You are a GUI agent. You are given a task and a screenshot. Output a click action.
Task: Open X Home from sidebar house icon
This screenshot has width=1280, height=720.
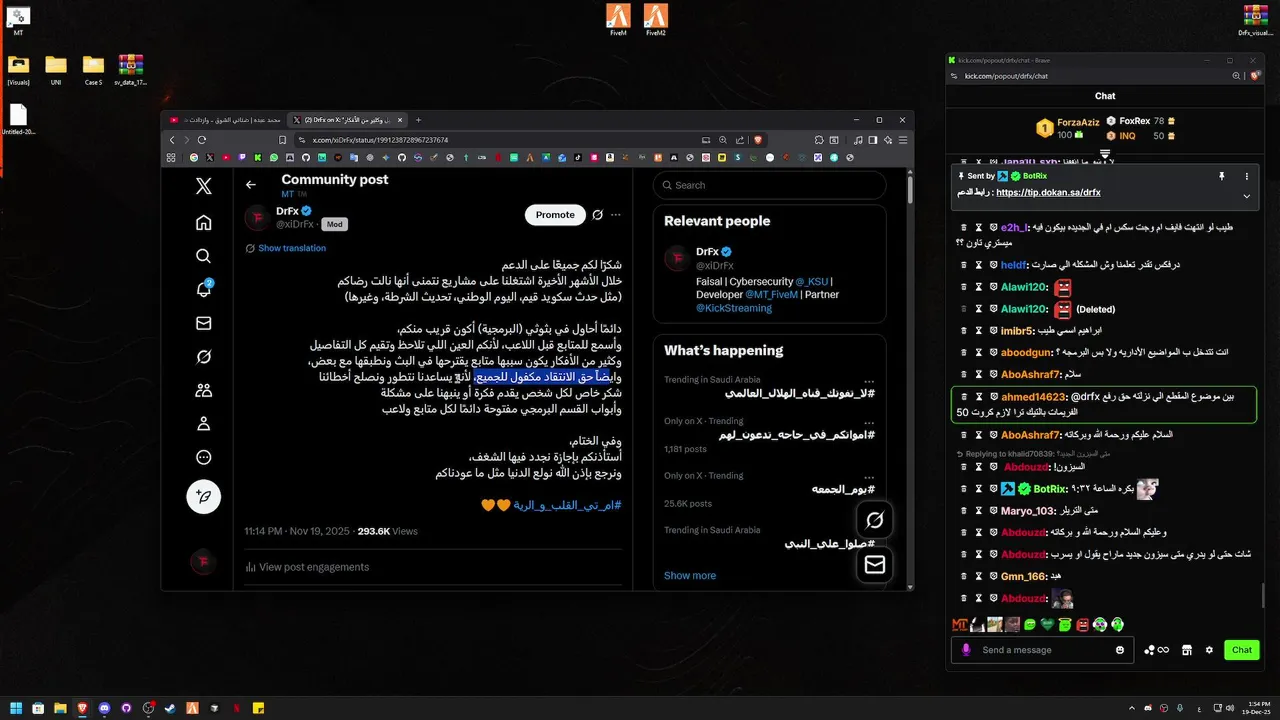click(x=204, y=222)
